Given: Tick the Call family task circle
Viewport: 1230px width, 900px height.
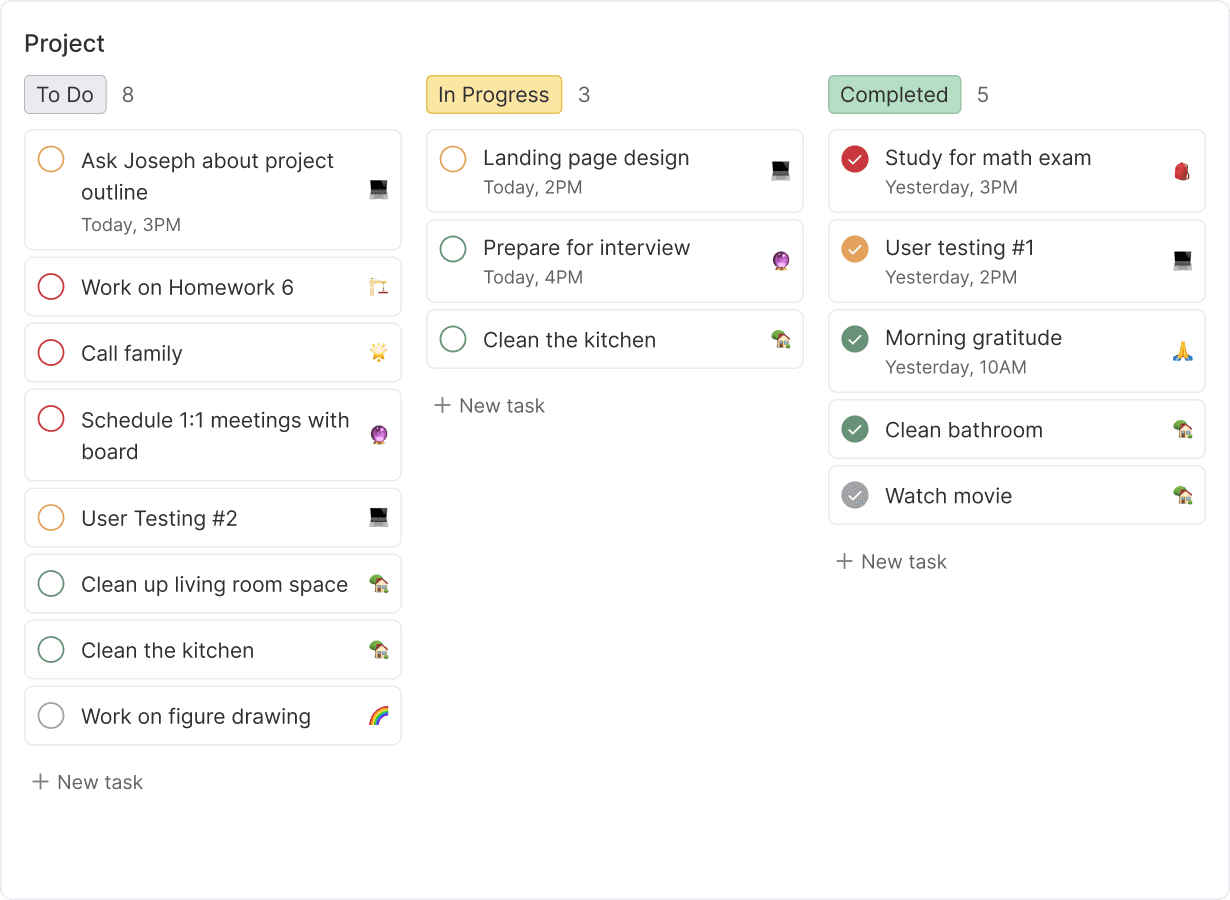Looking at the screenshot, I should tap(51, 353).
